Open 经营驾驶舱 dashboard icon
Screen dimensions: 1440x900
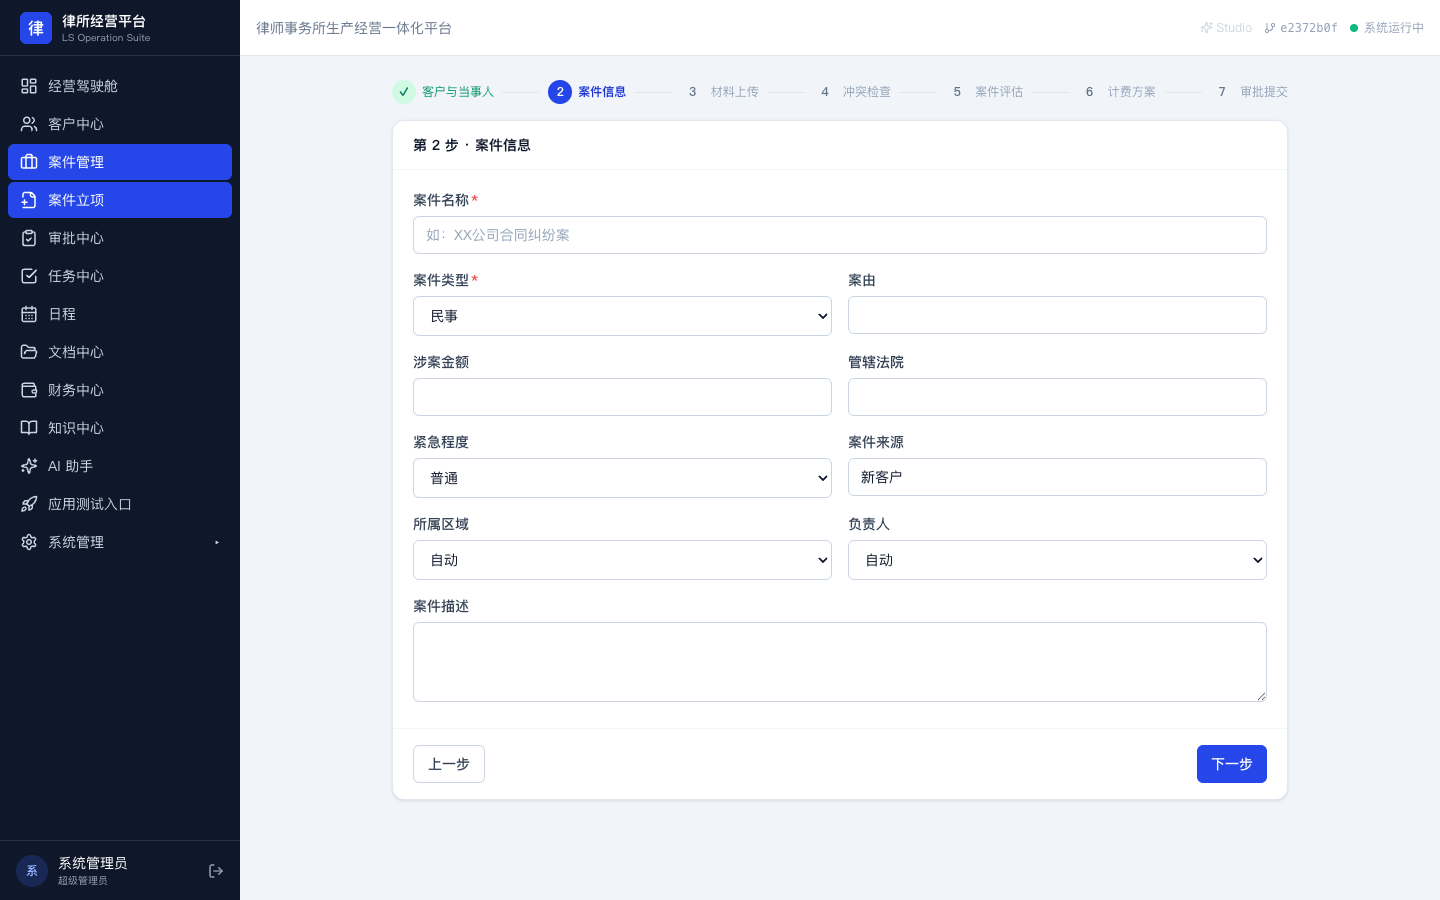point(29,86)
